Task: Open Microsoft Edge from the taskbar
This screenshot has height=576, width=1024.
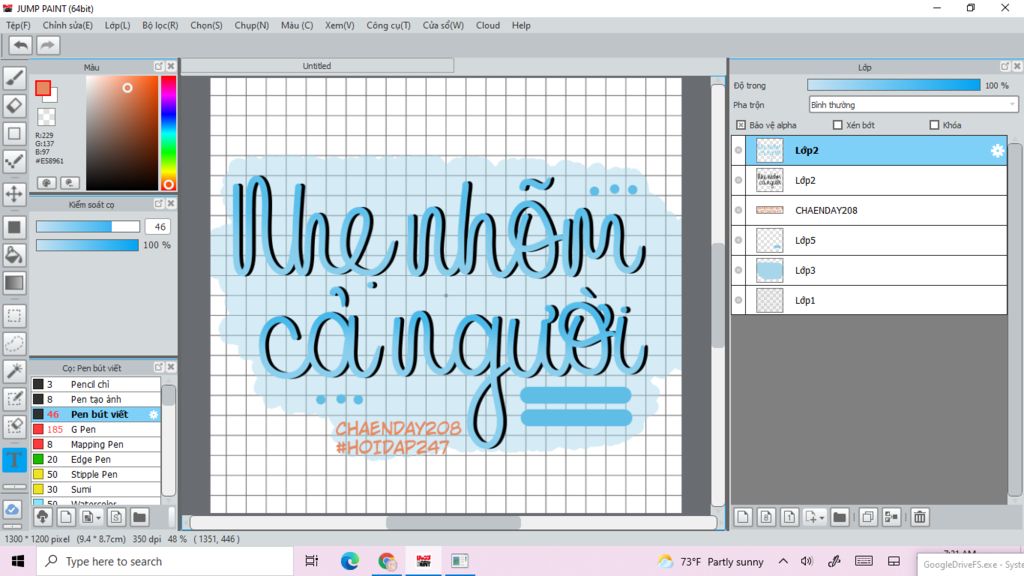Action: tap(349, 562)
